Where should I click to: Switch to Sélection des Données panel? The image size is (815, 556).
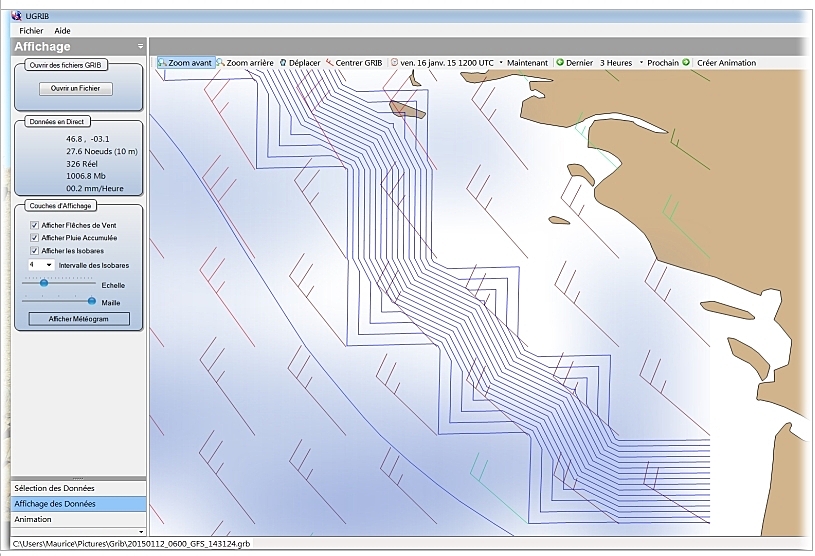pyautogui.click(x=78, y=488)
